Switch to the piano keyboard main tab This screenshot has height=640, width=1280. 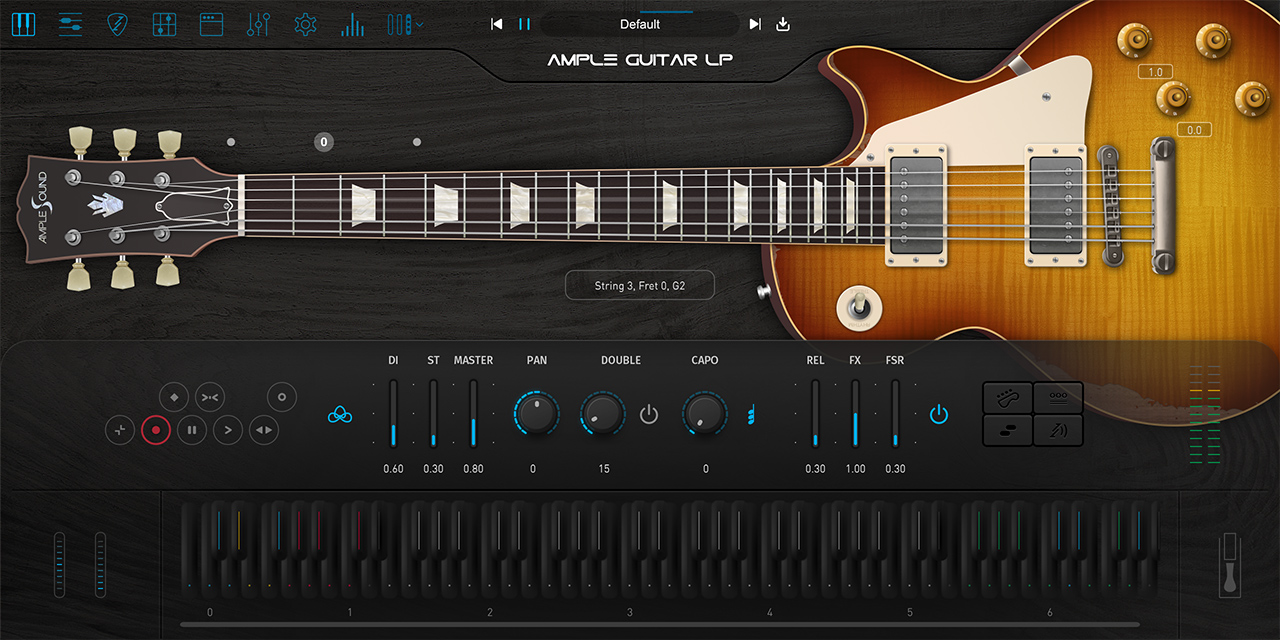point(23,24)
